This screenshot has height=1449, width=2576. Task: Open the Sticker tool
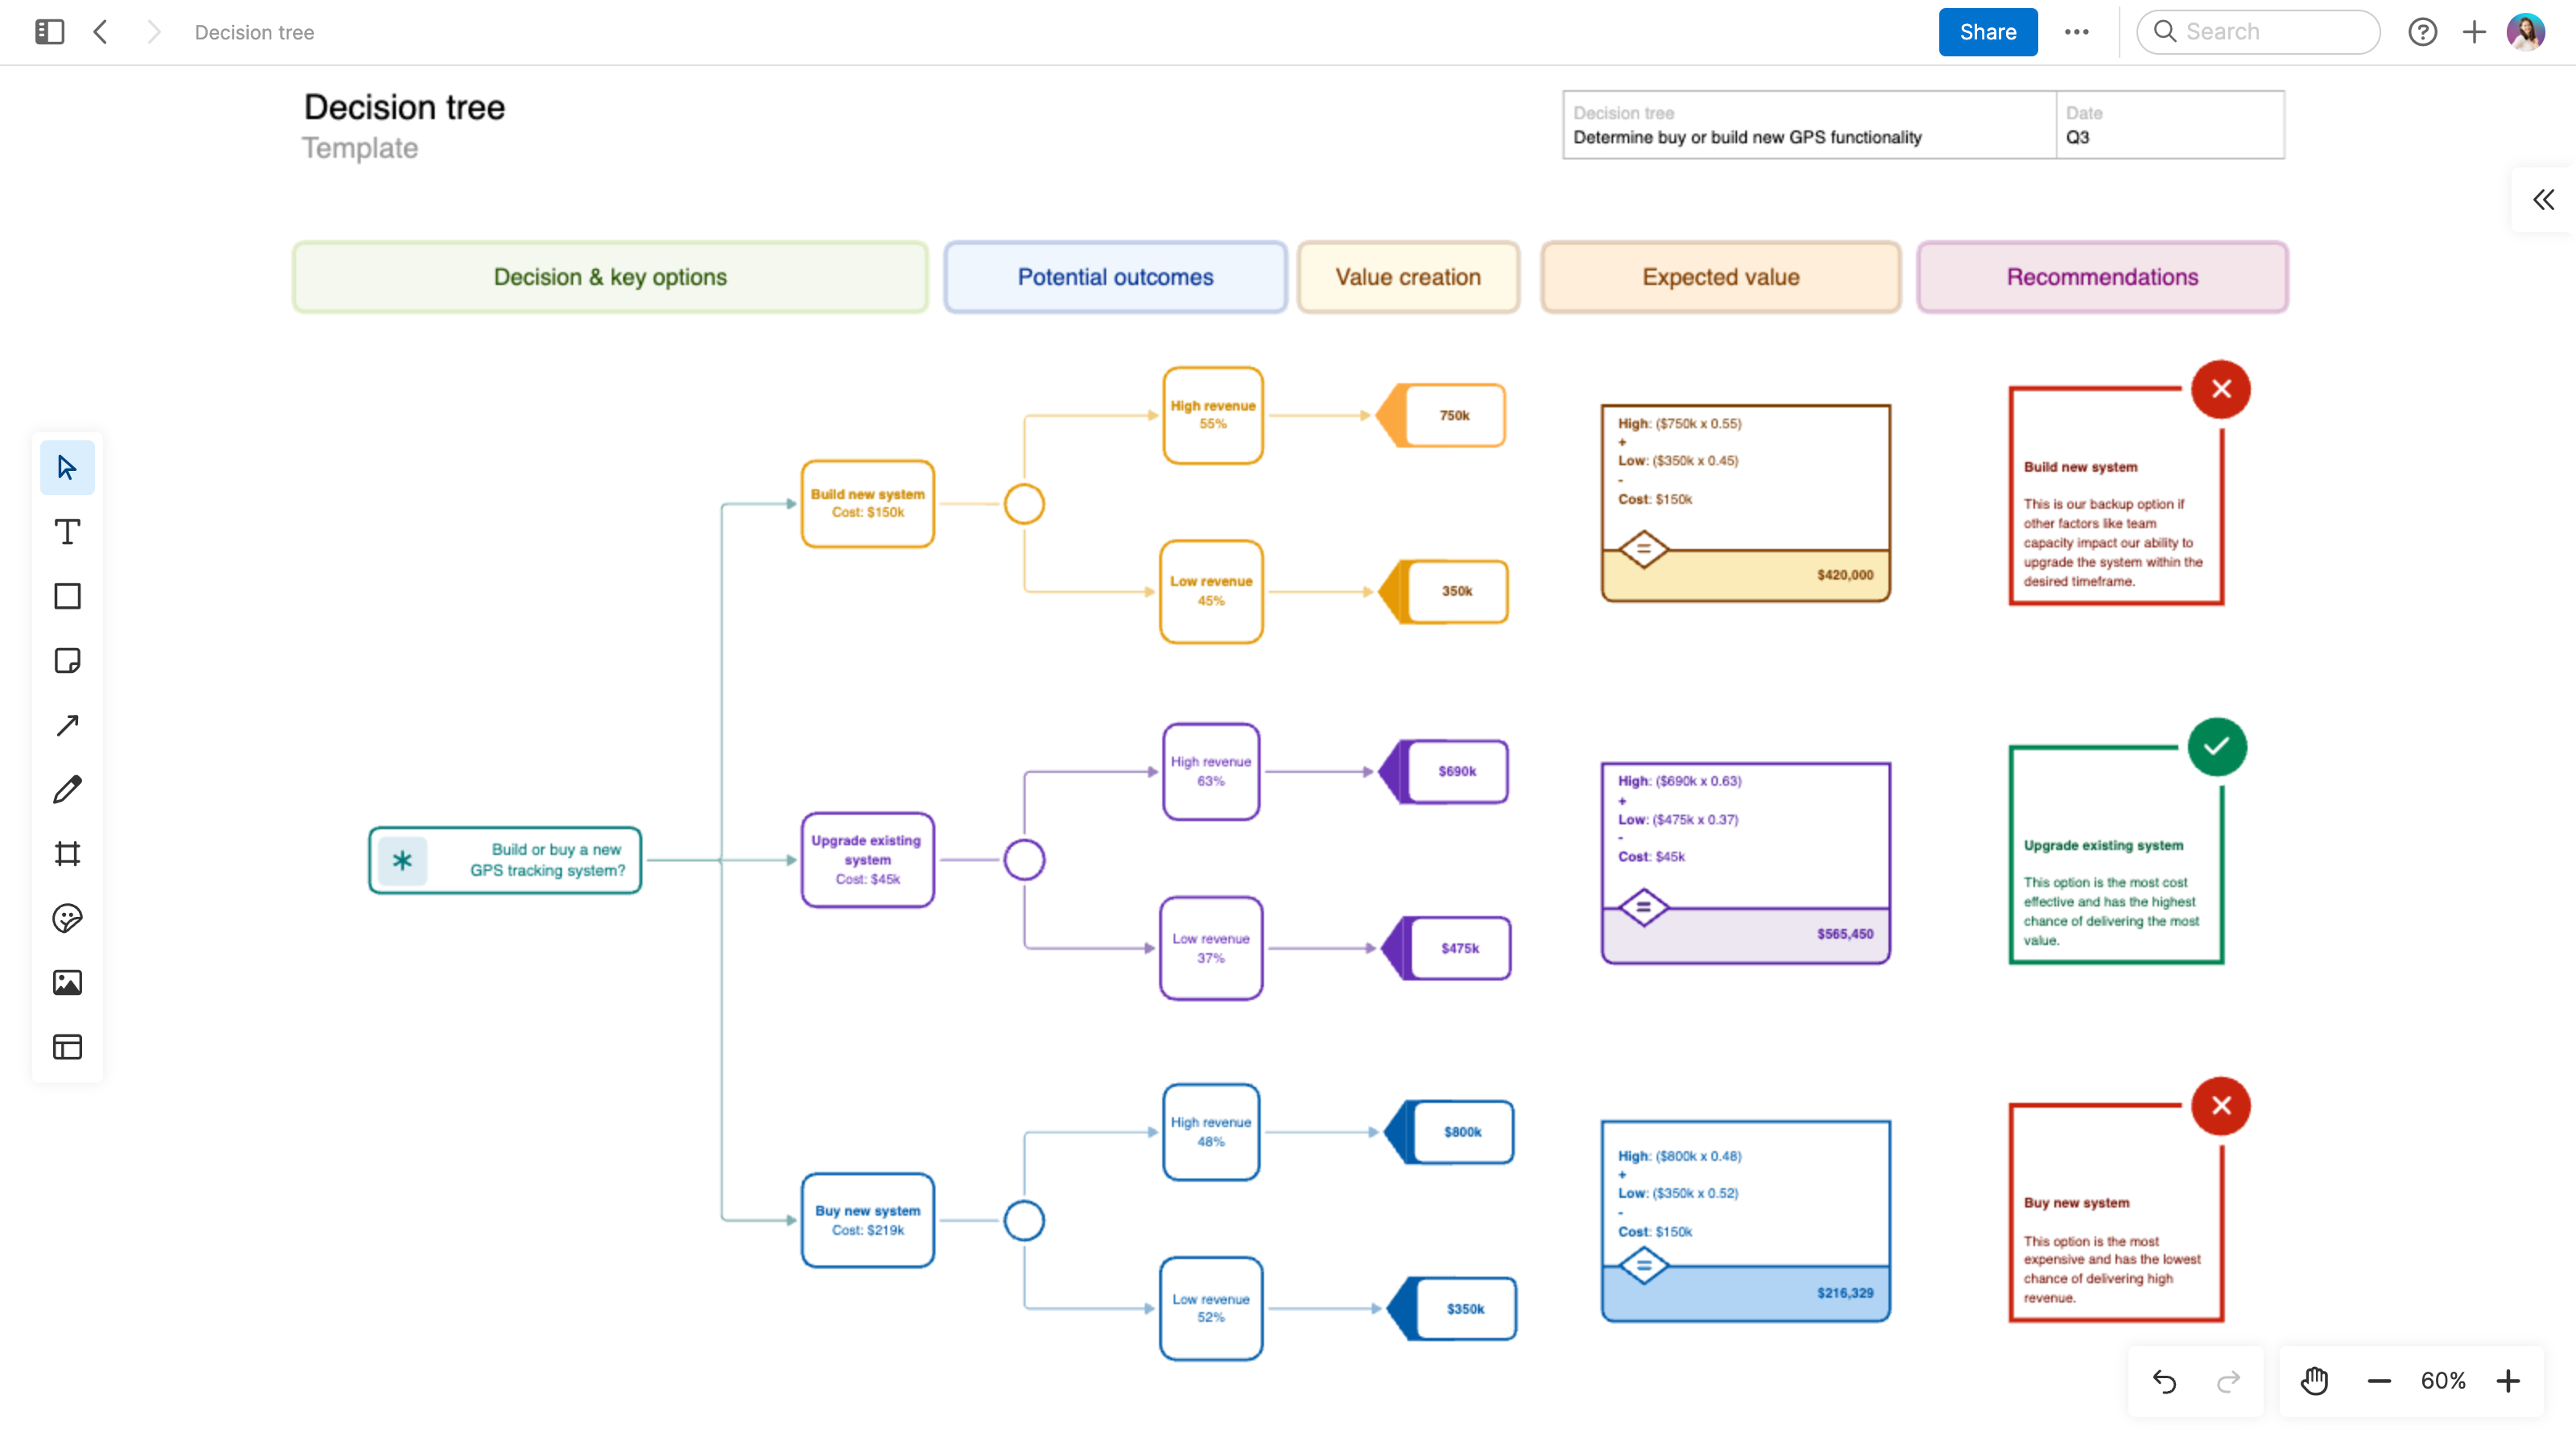[66, 918]
